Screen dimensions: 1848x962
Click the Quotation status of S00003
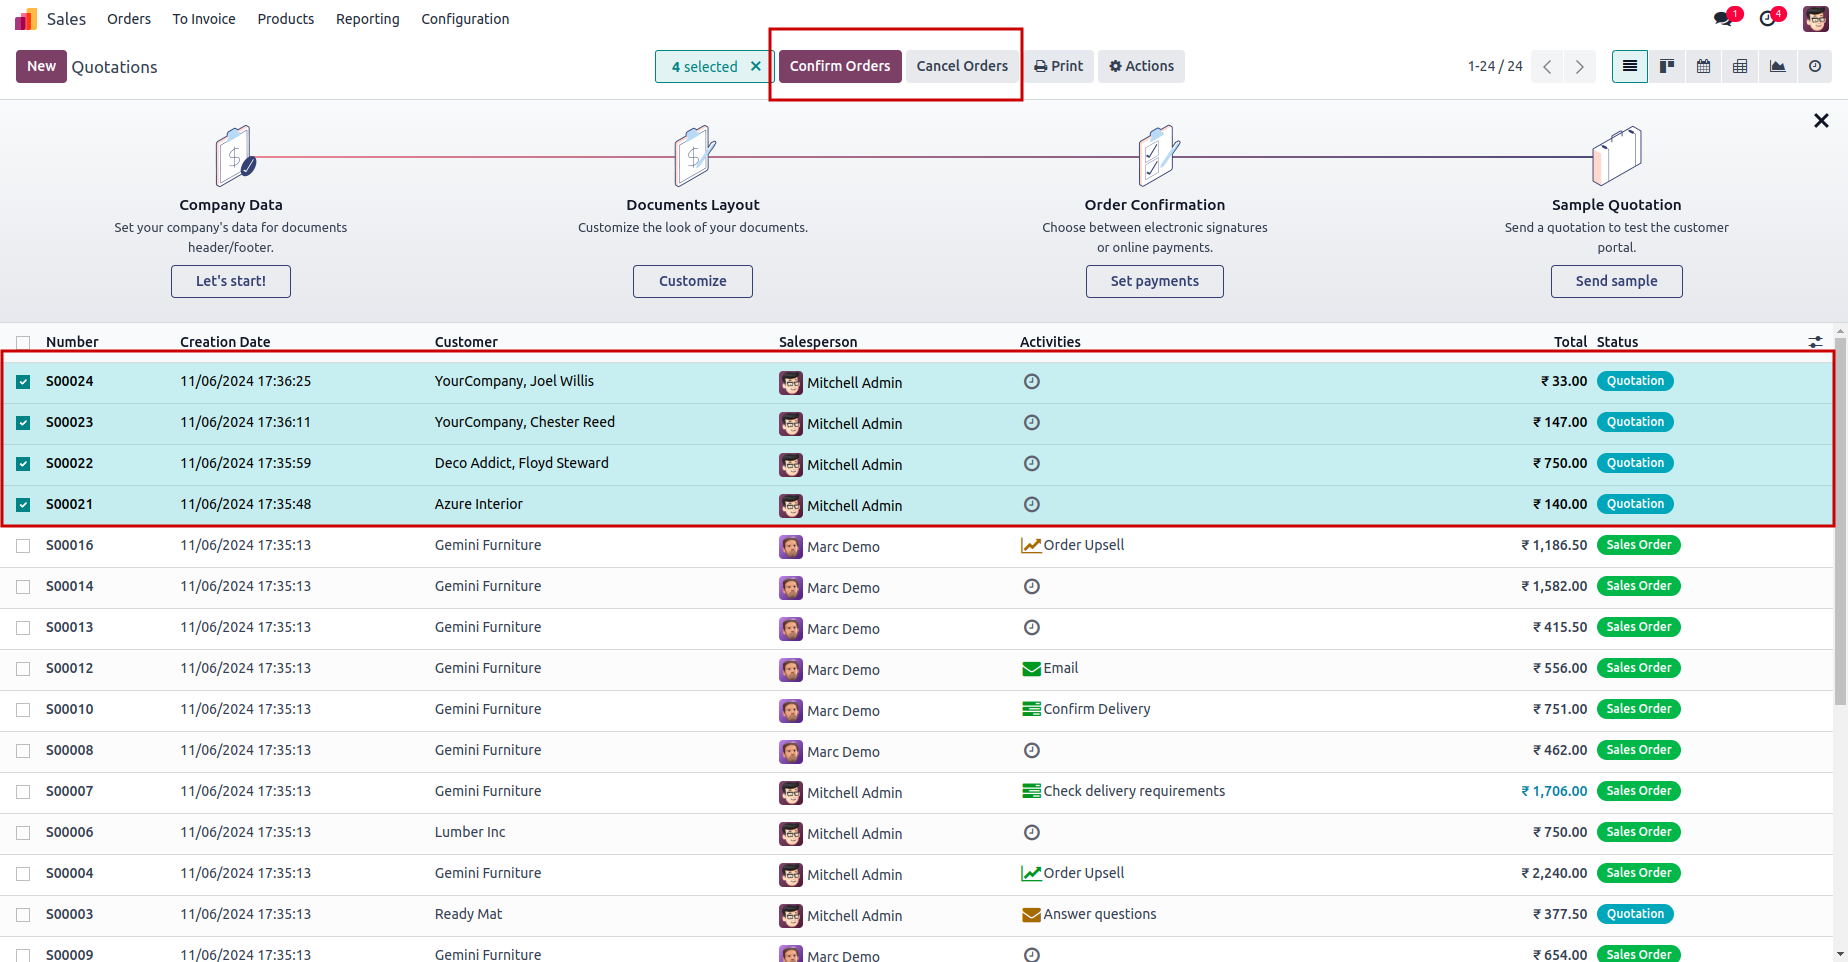tap(1635, 914)
